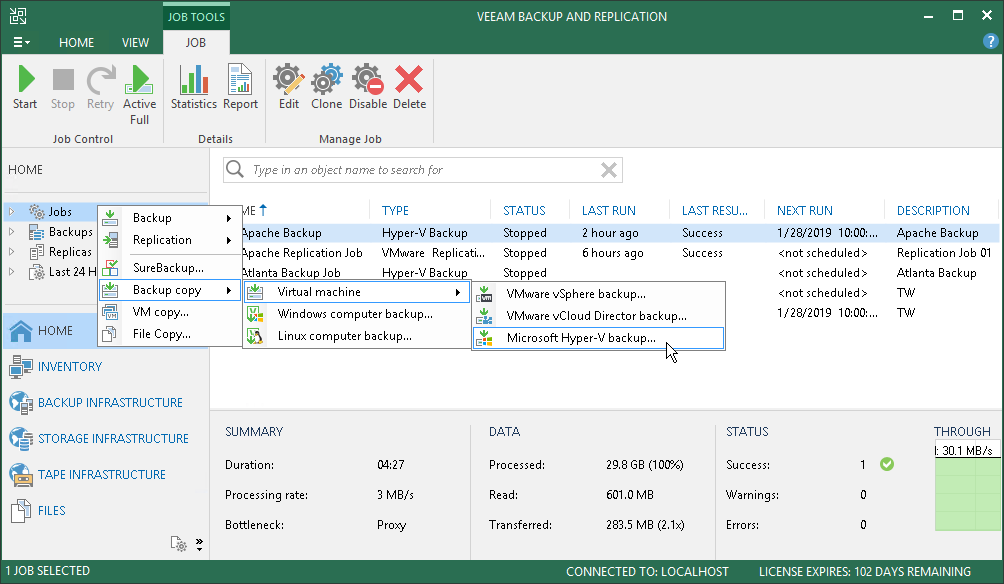Select VMware vSphere backup...
The image size is (1004, 584).
coord(599,294)
